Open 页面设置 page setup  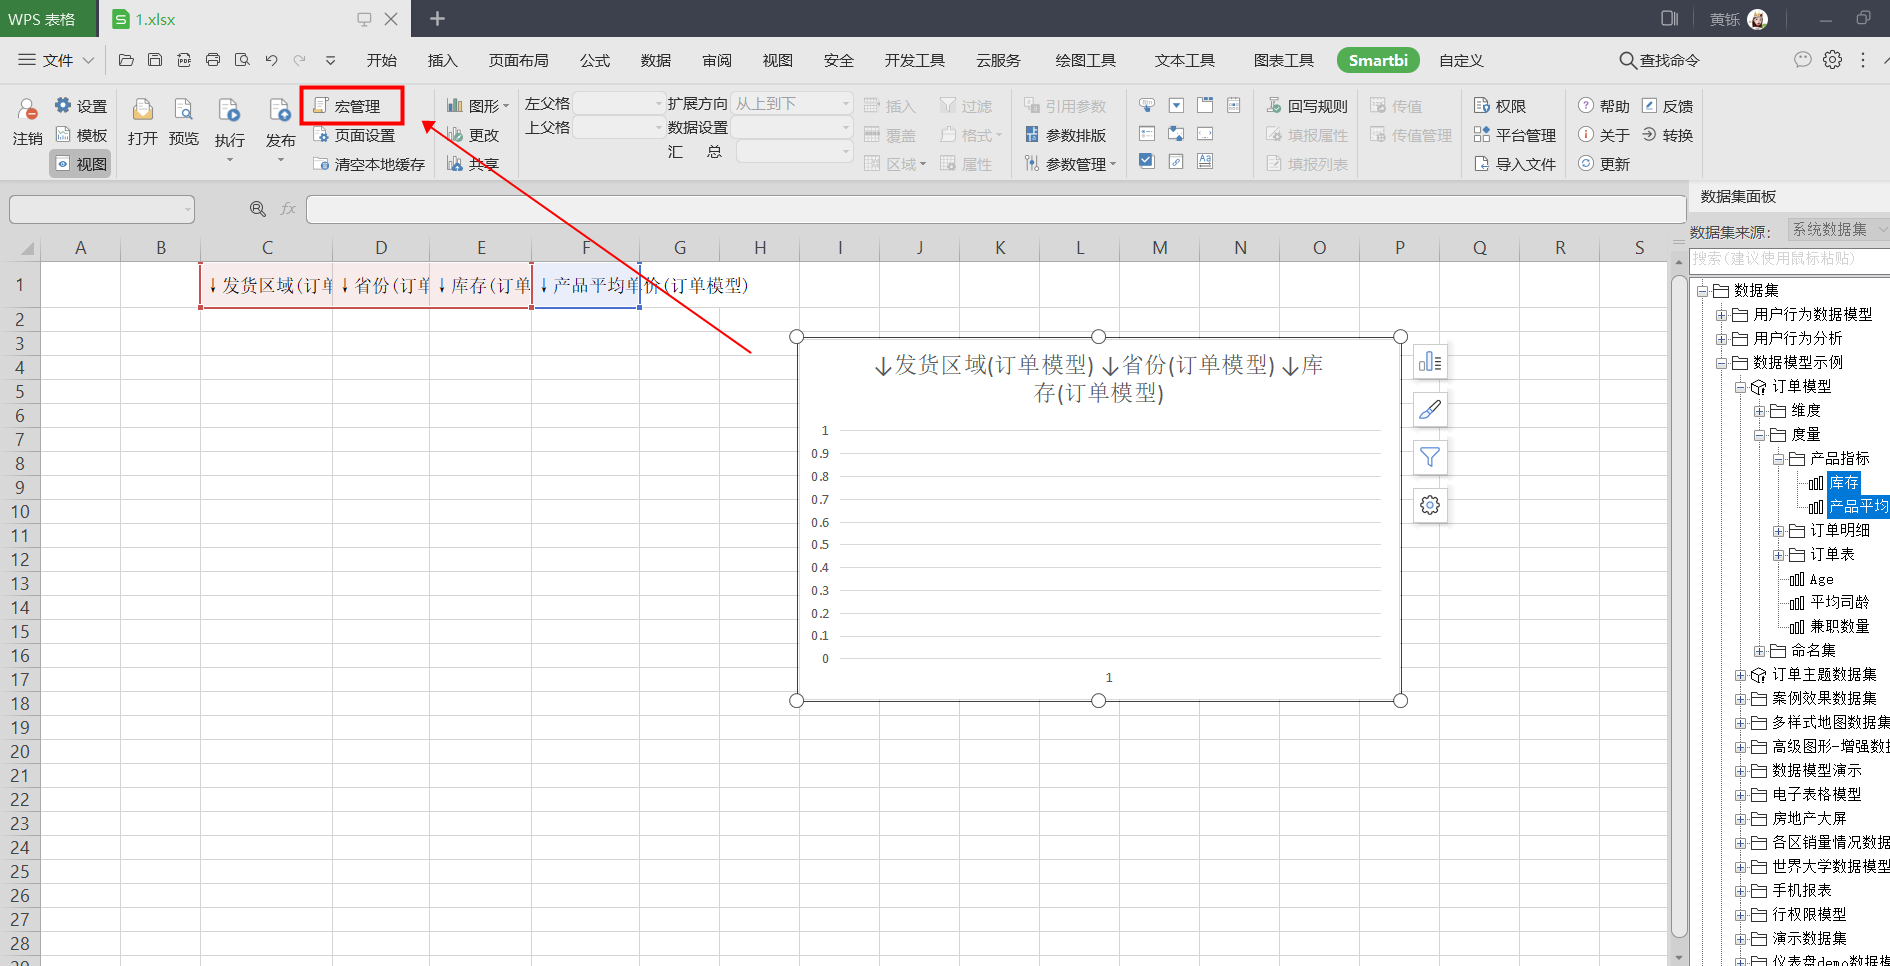(354, 135)
